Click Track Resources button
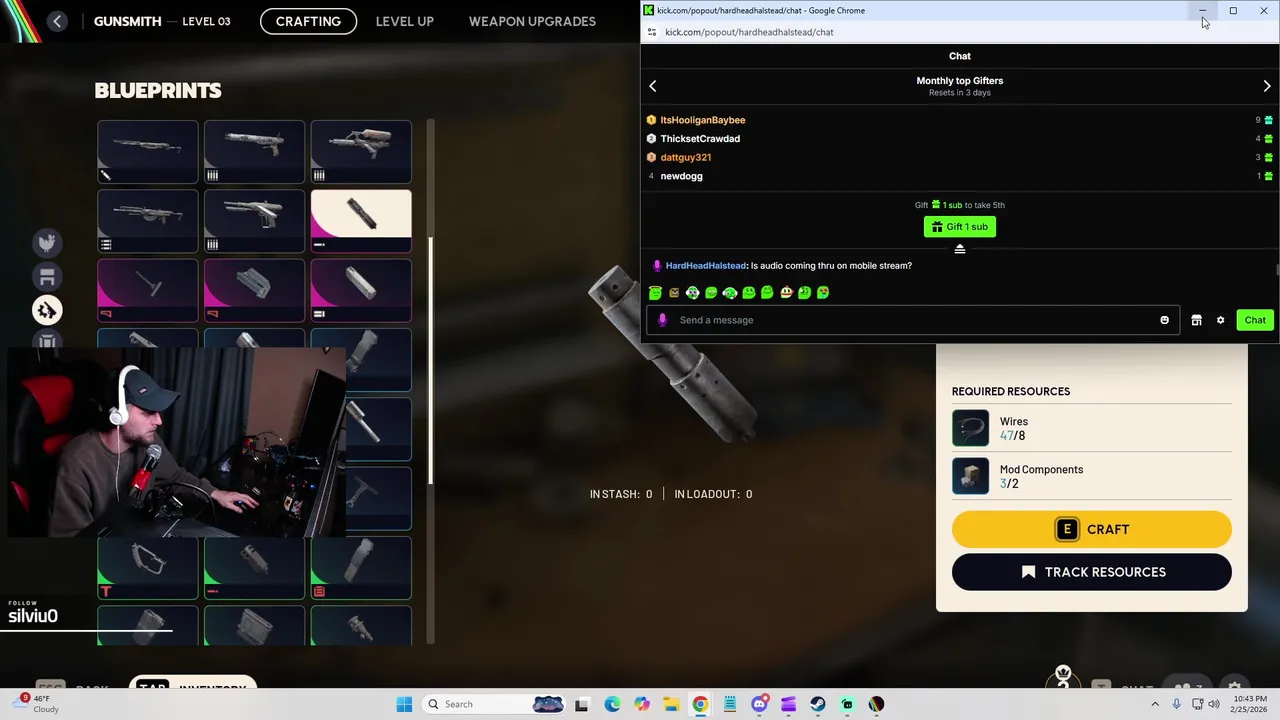Image resolution: width=1280 pixels, height=720 pixels. click(1092, 572)
